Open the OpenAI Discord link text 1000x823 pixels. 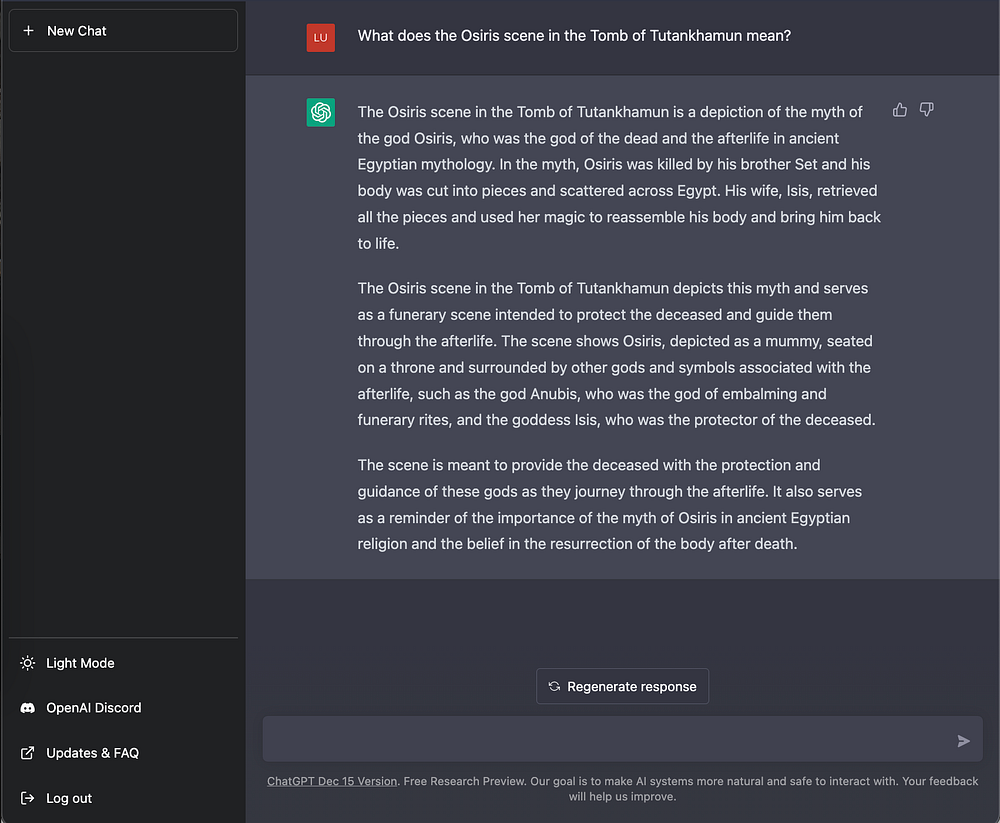94,708
